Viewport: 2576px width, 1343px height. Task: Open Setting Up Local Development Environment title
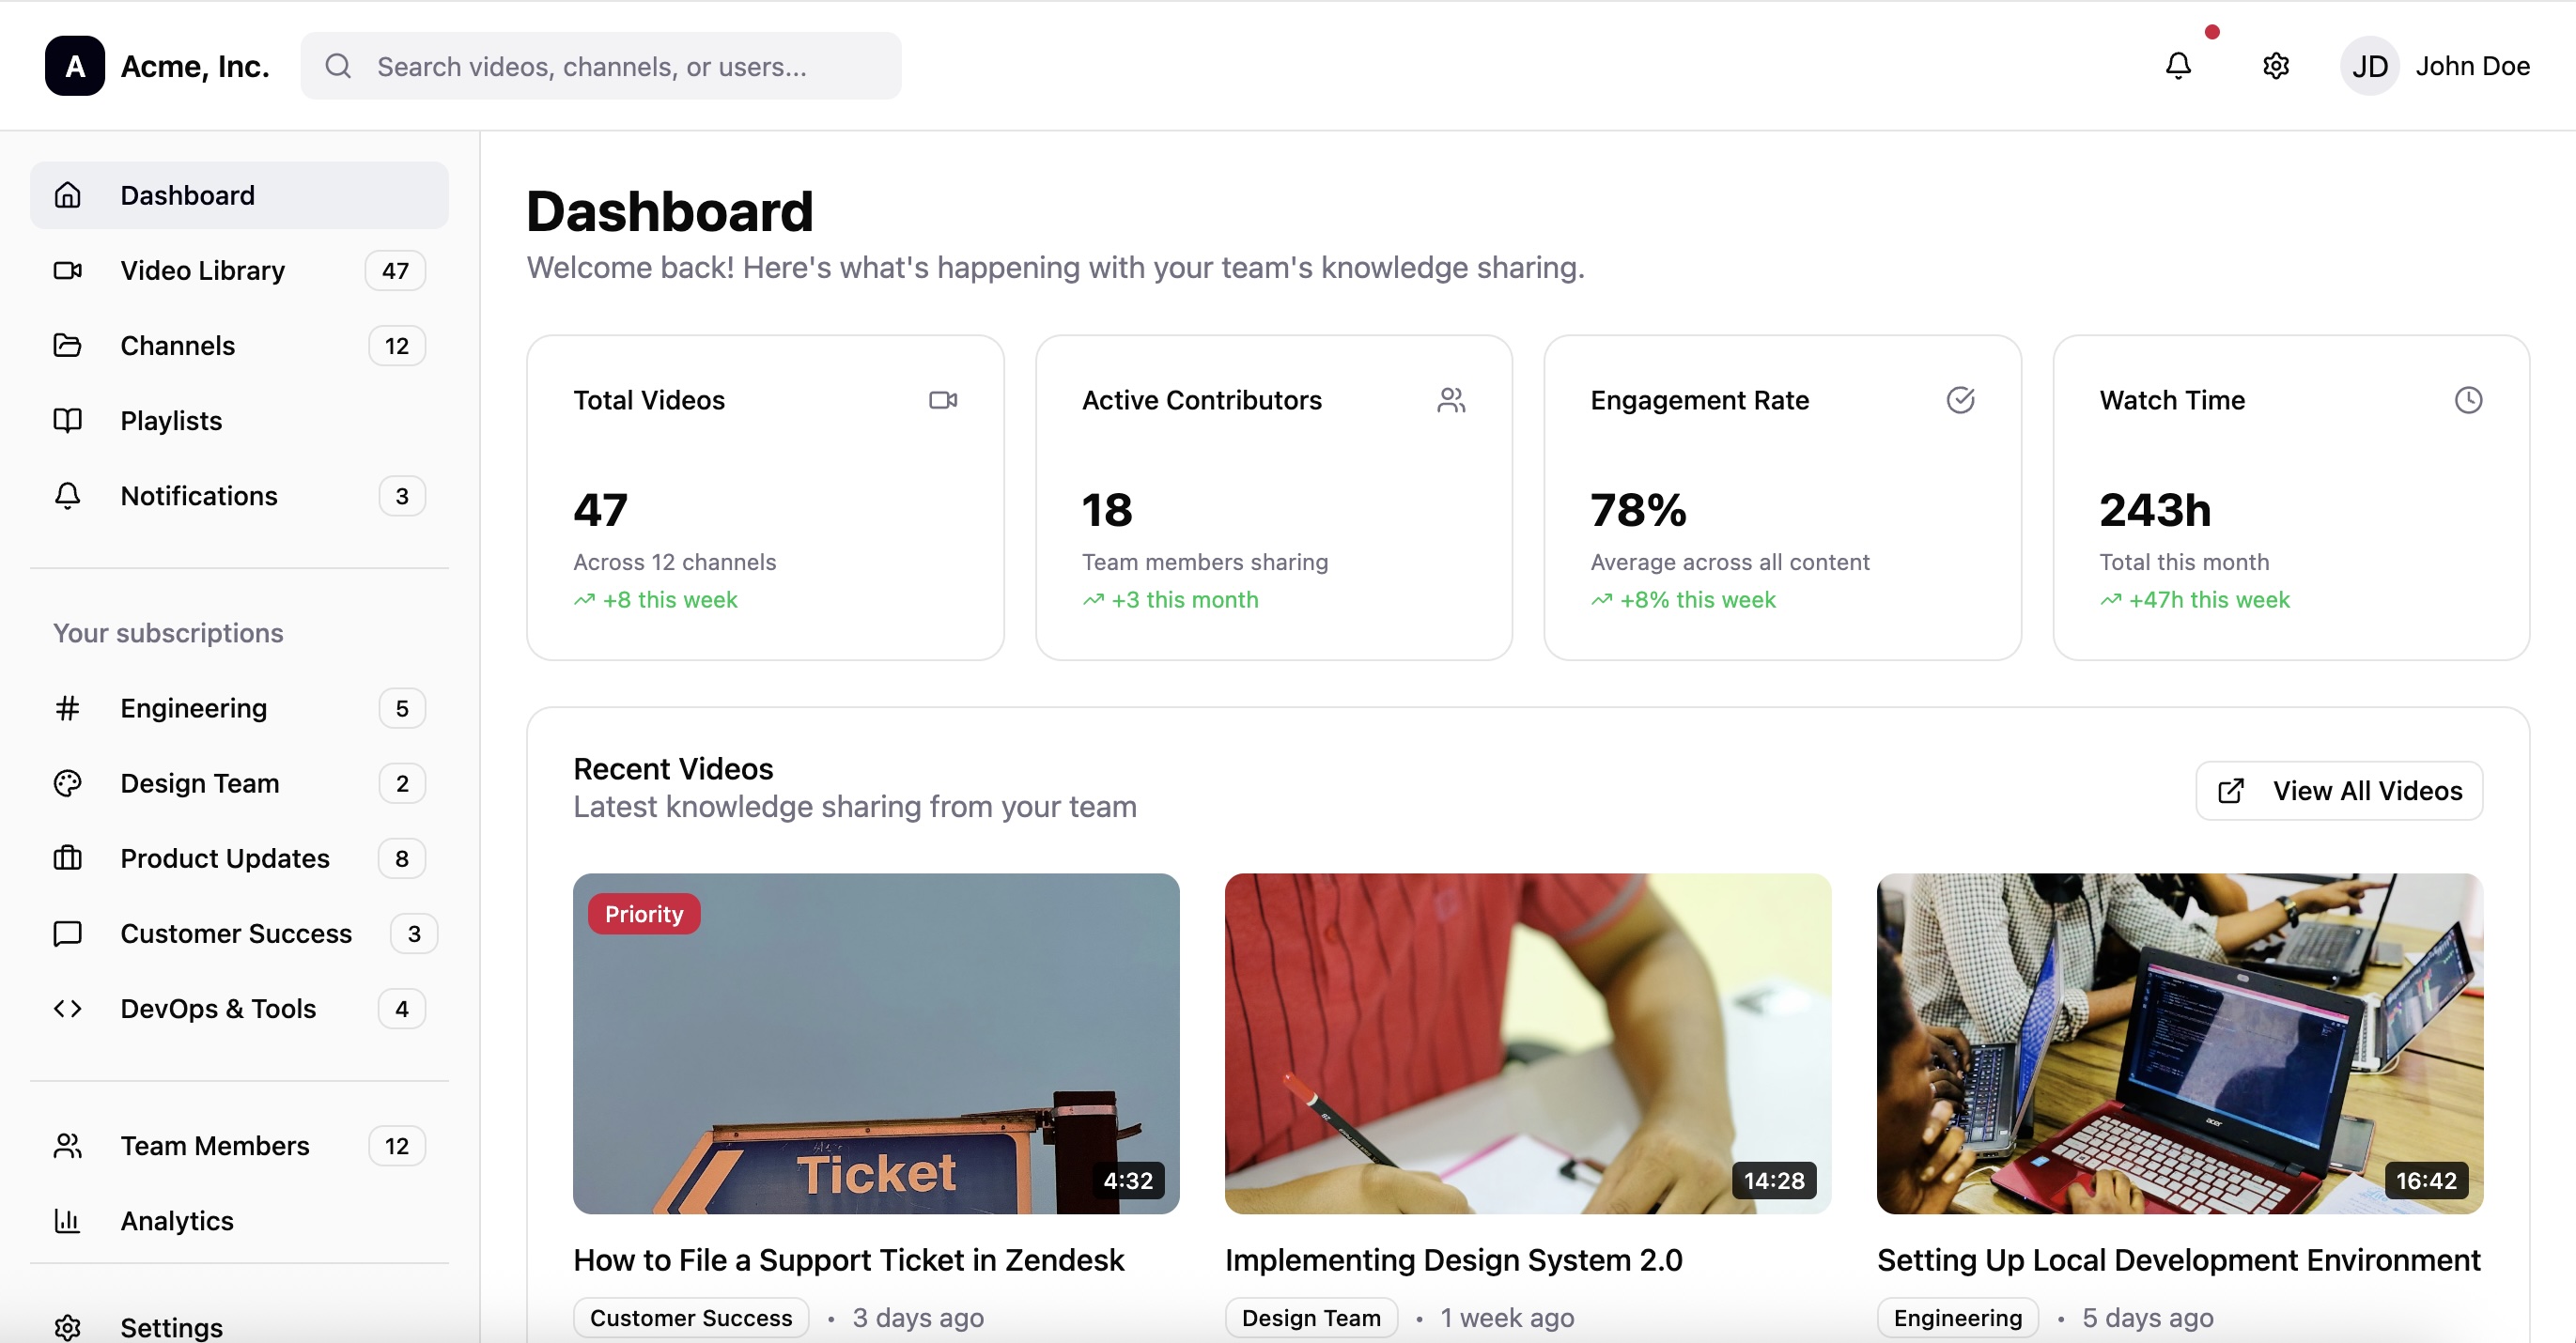tap(2178, 1260)
